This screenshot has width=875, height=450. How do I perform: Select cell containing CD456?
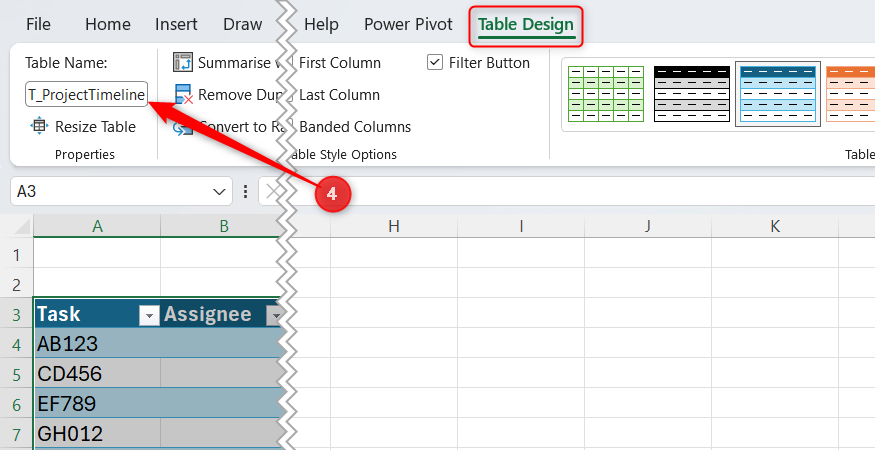97,374
